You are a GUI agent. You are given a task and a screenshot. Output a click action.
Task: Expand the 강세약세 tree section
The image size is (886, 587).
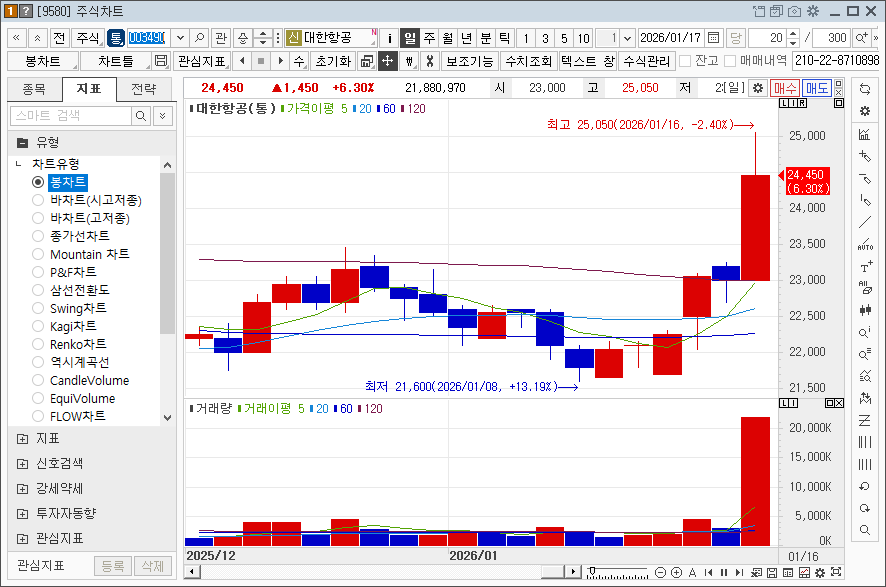(22, 489)
